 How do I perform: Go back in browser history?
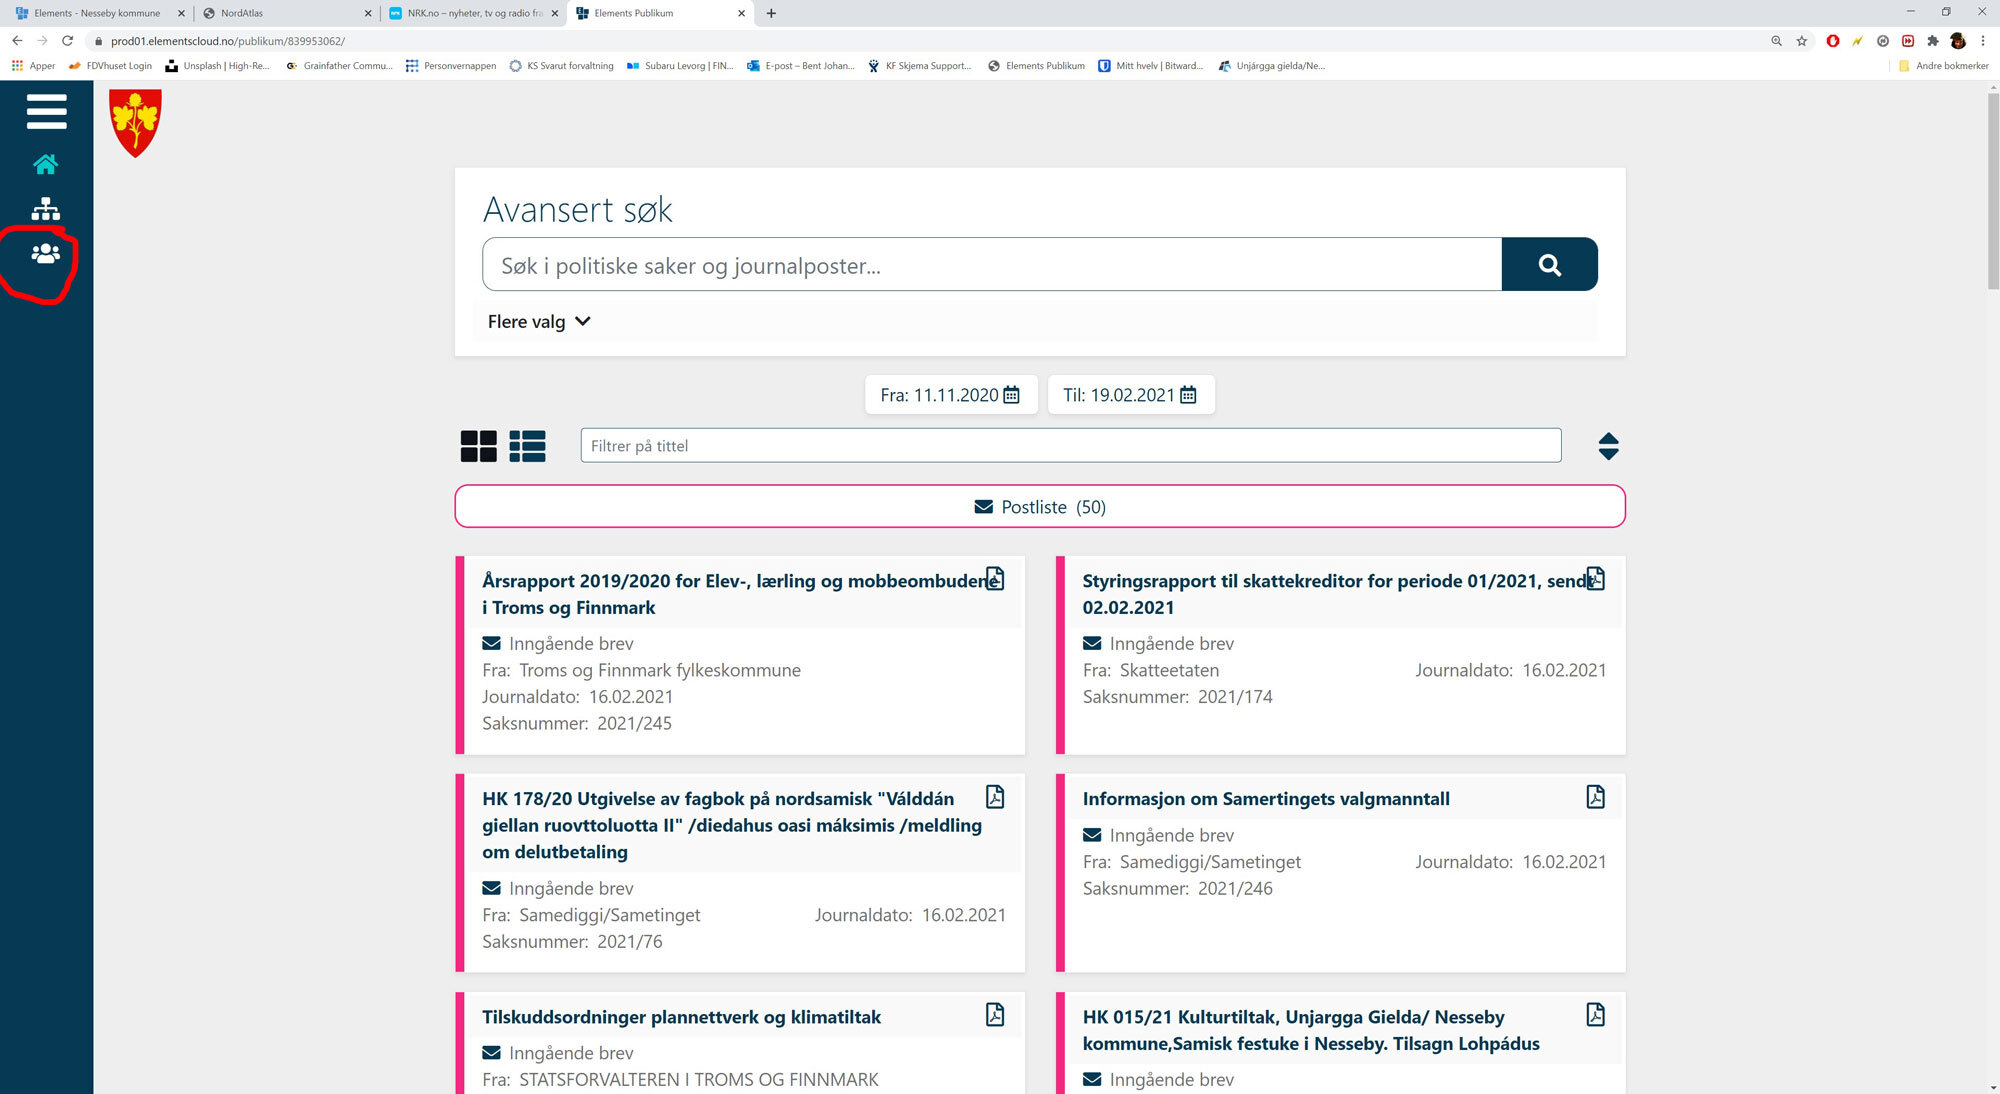point(17,41)
